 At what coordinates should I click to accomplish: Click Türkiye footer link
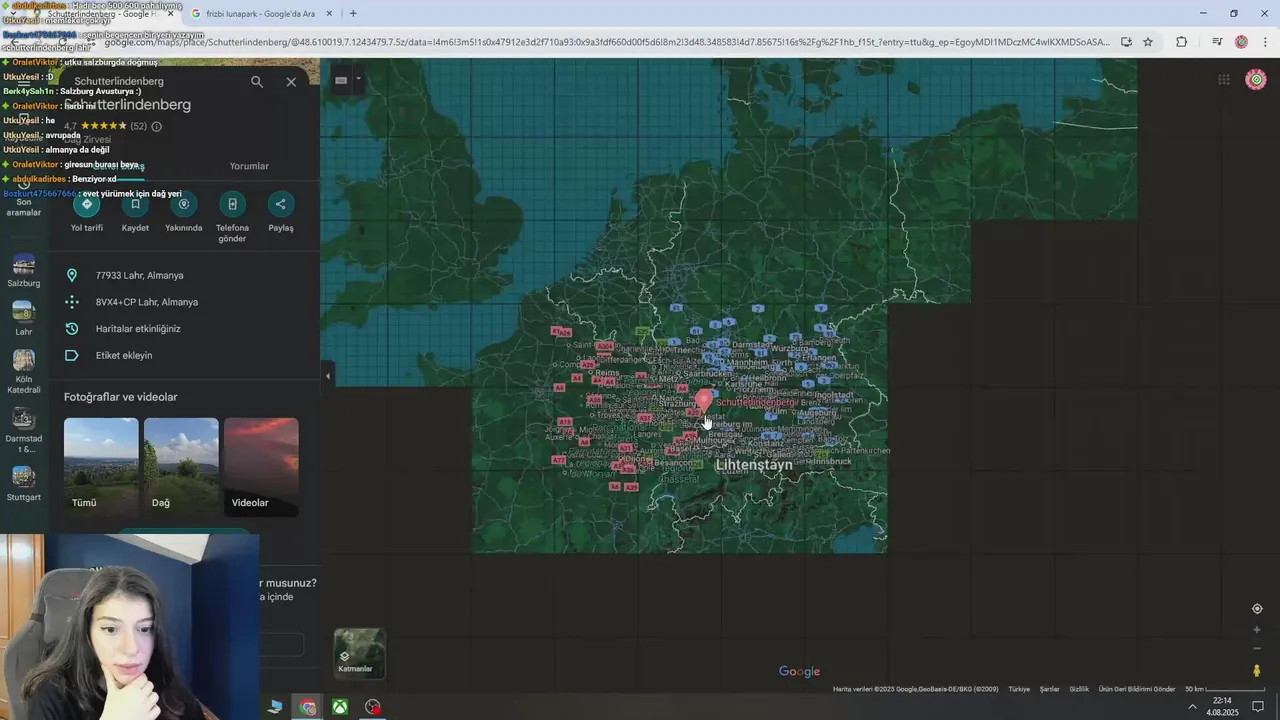tap(1019, 689)
